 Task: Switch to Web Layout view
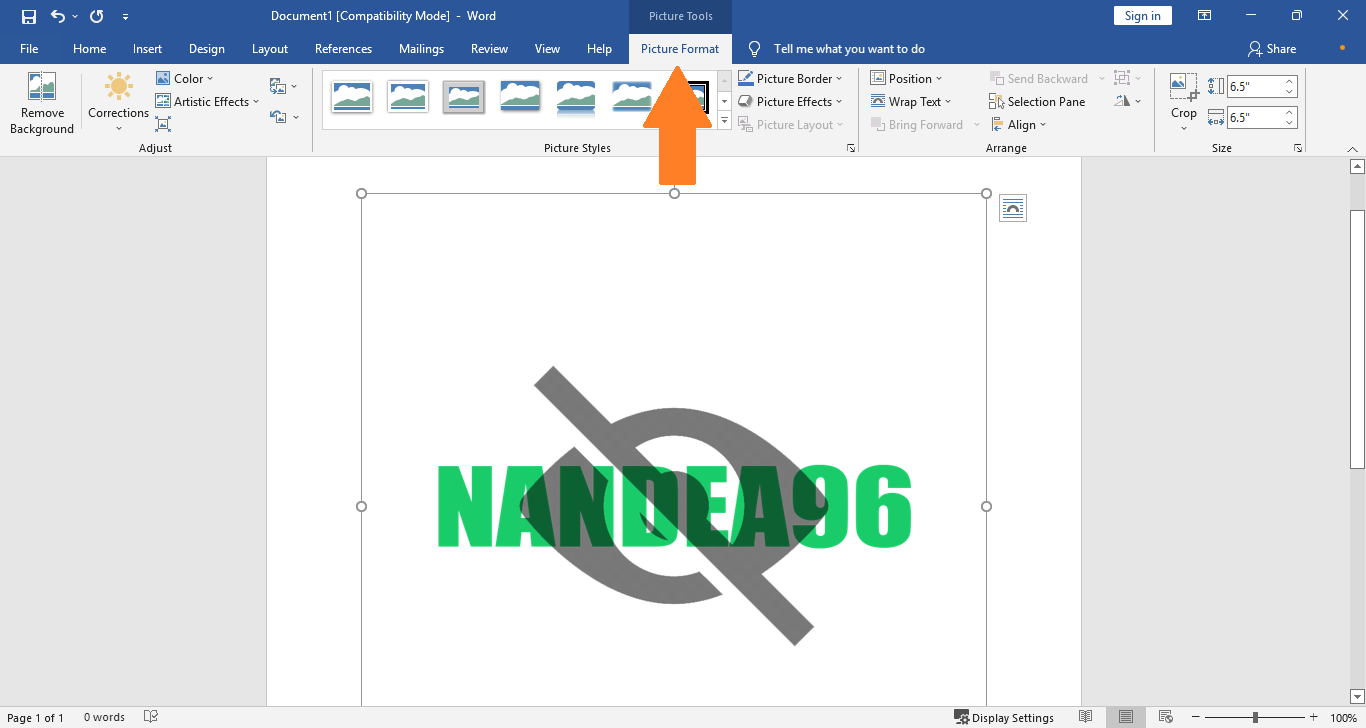[1166, 717]
